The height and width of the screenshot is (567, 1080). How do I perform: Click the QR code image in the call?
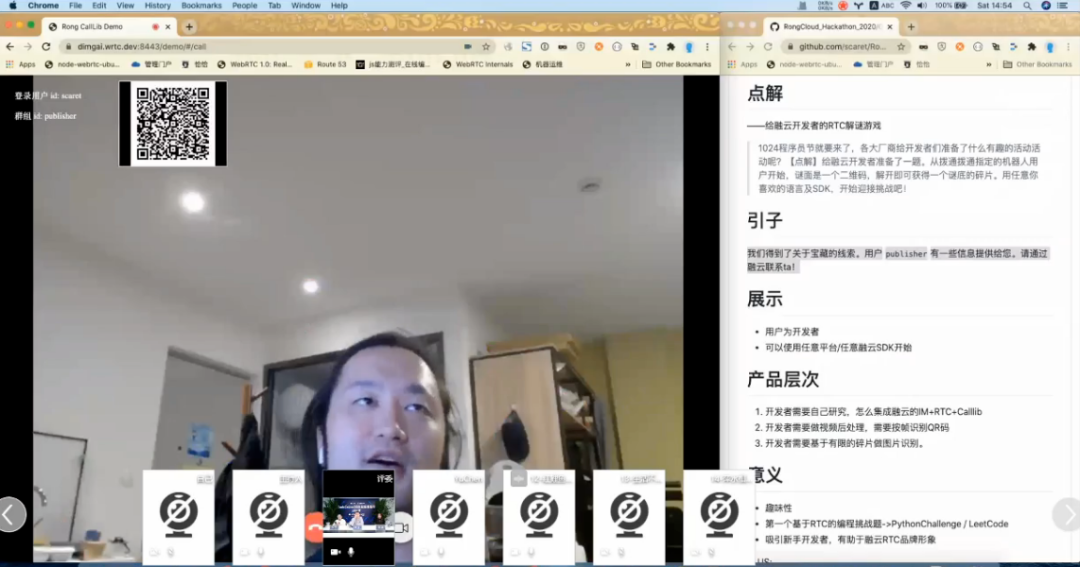click(x=173, y=123)
